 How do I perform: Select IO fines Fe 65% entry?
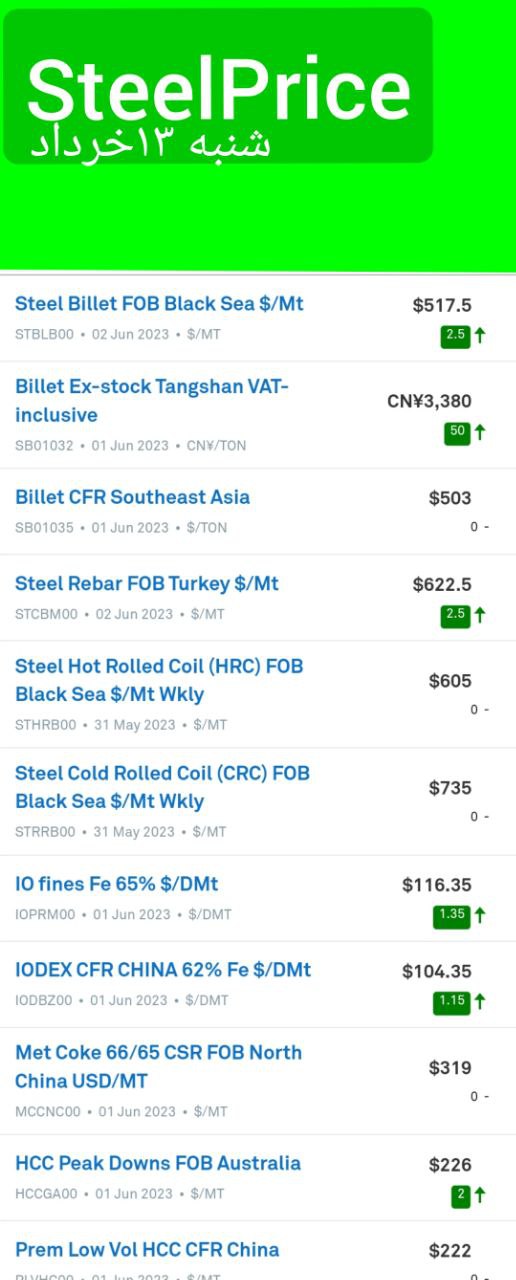116,884
